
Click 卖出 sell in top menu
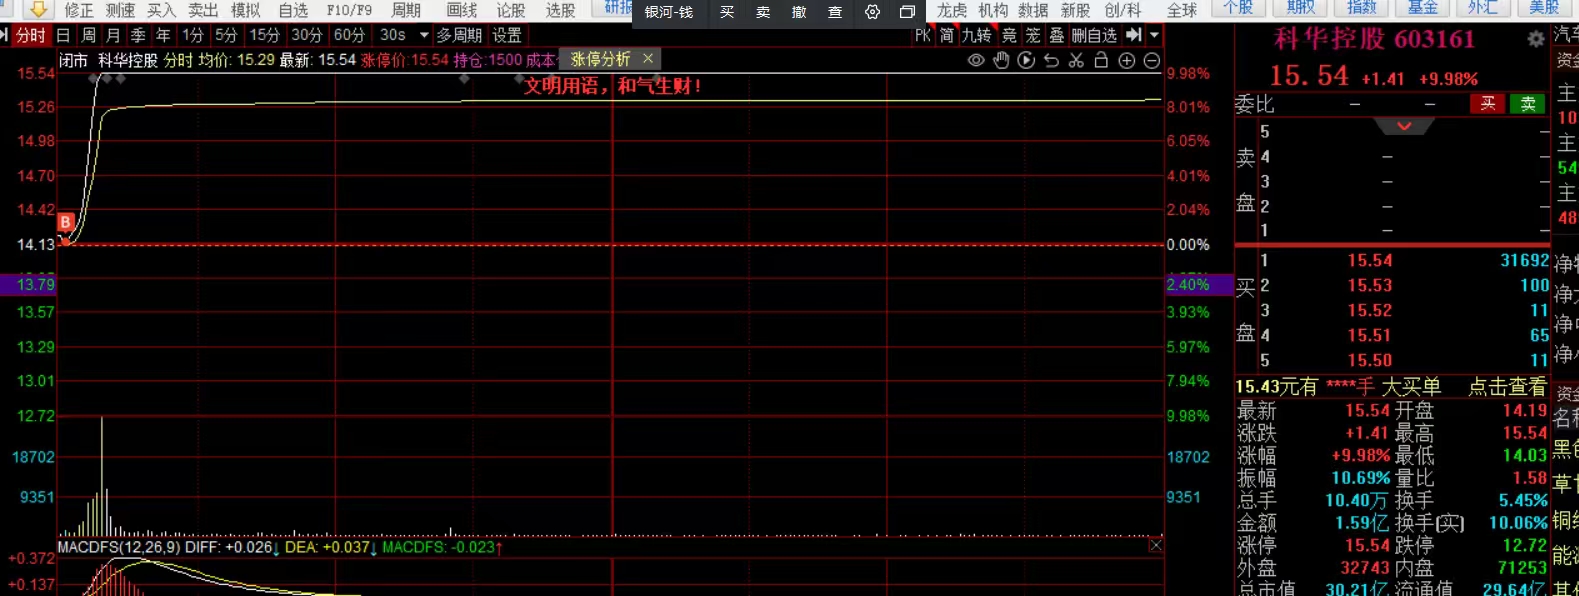[x=203, y=10]
